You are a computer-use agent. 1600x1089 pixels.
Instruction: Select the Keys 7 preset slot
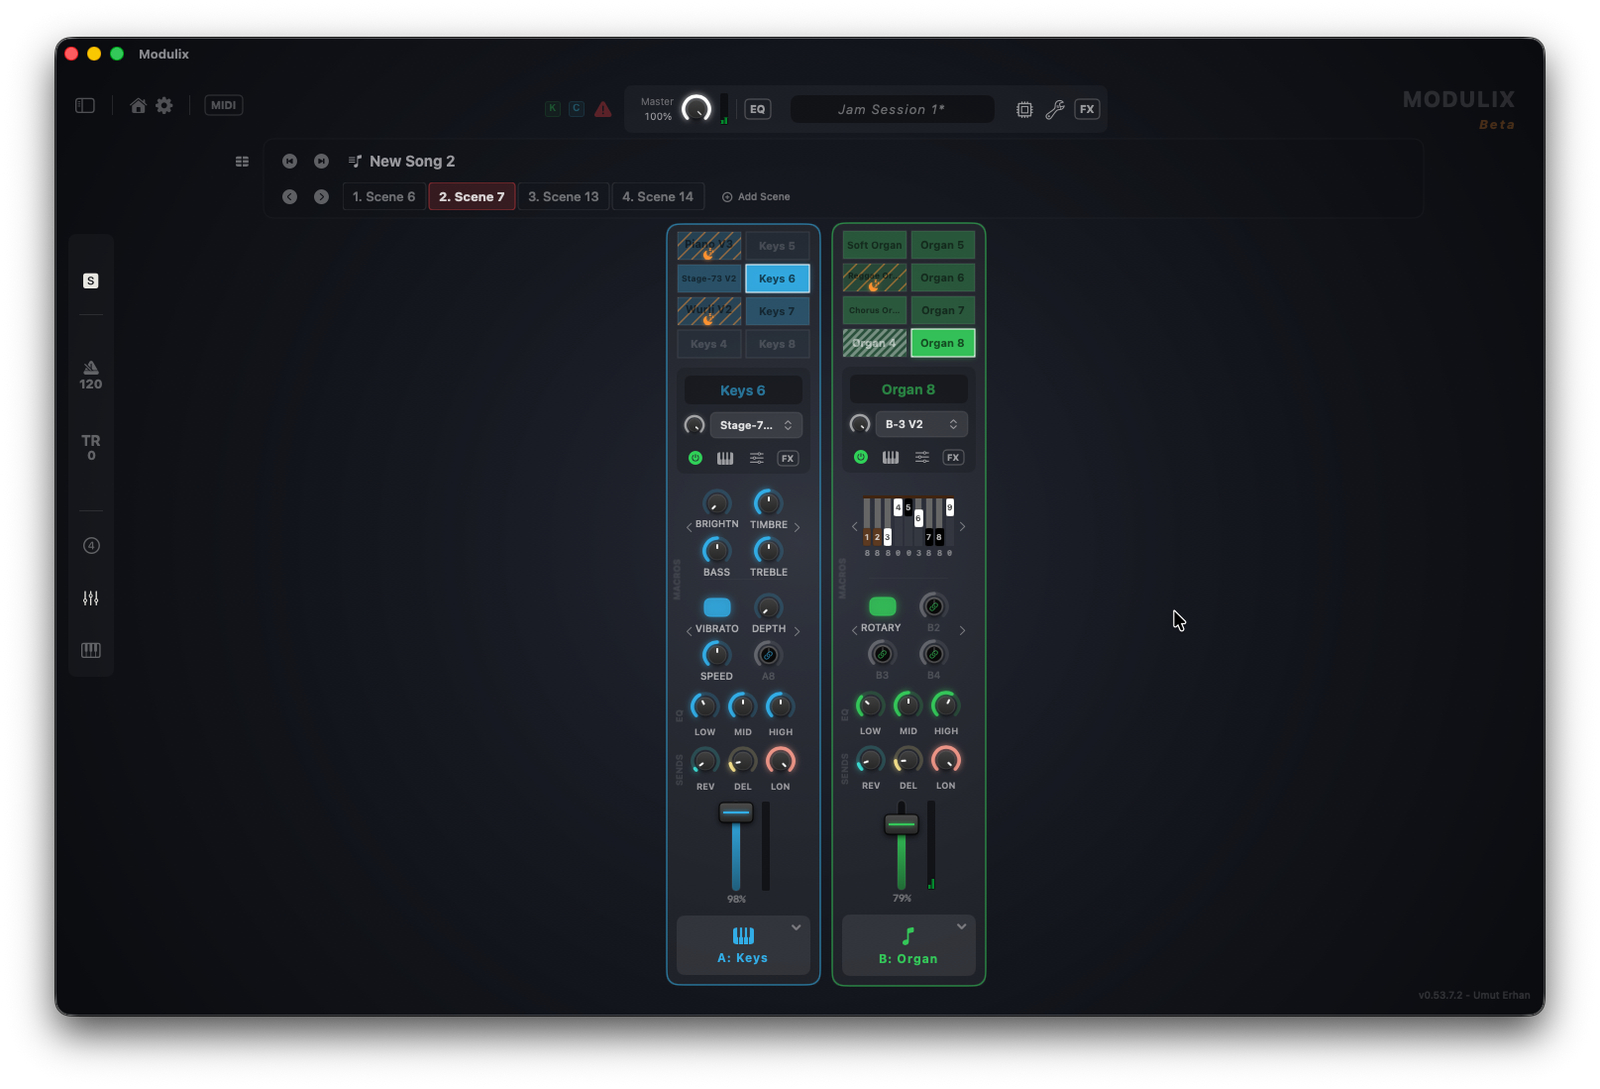pos(777,311)
